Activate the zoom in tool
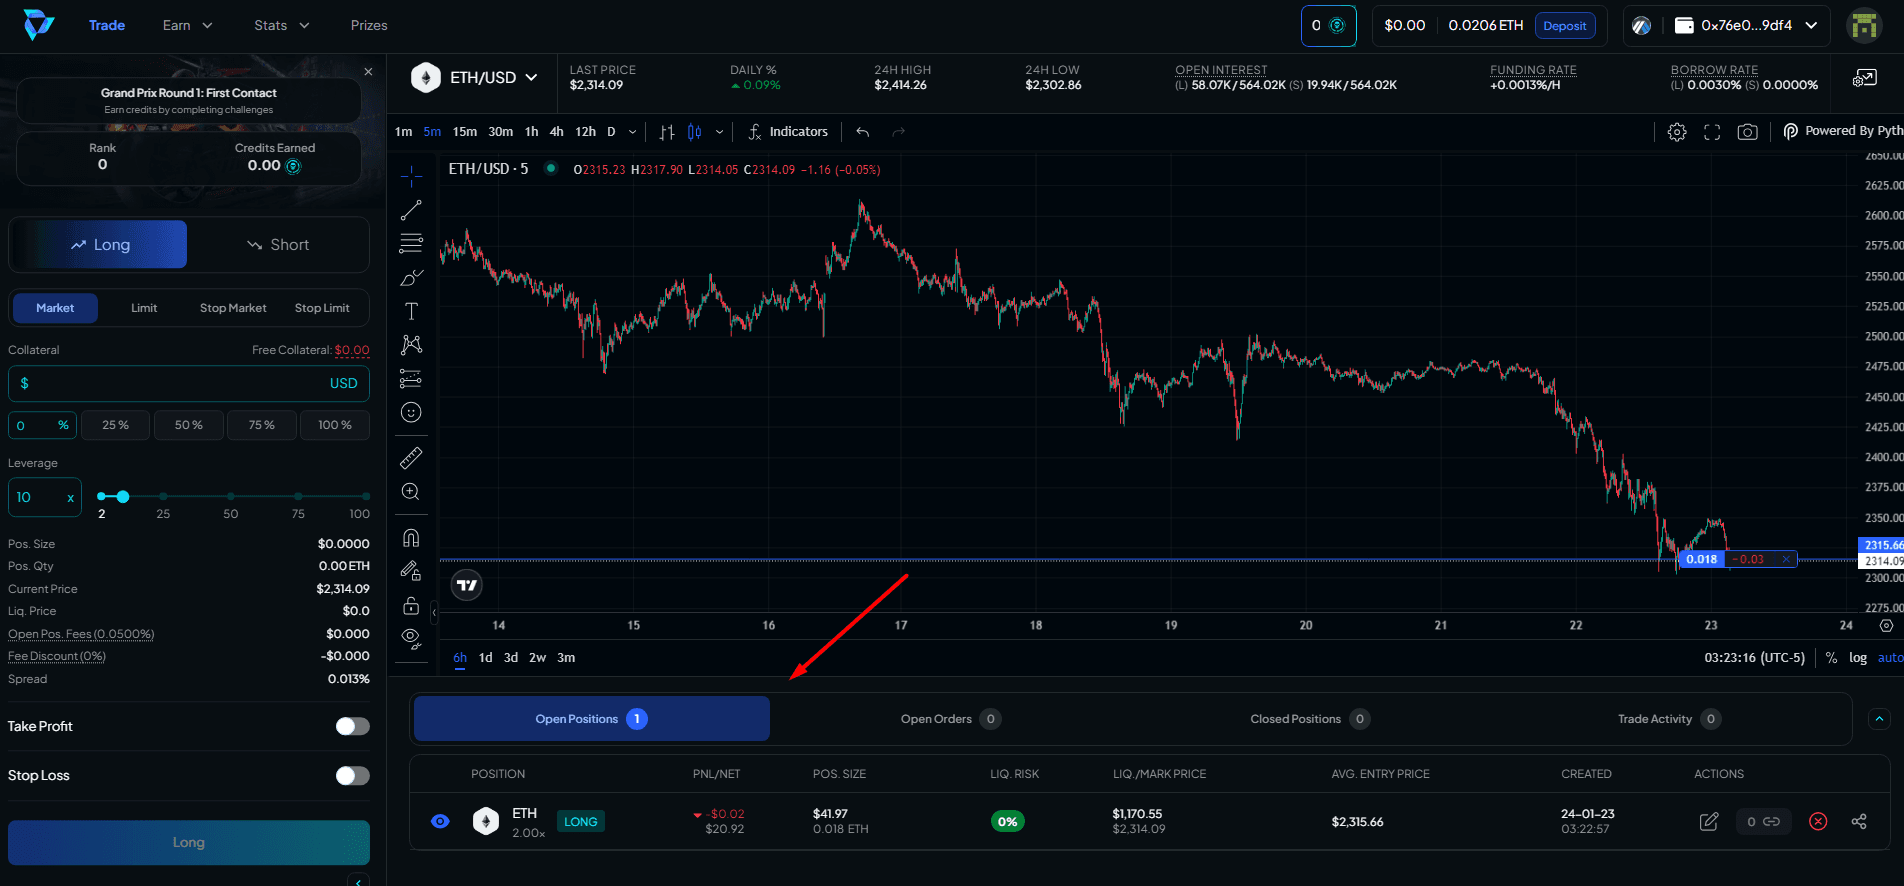The height and width of the screenshot is (886, 1904). click(x=411, y=492)
